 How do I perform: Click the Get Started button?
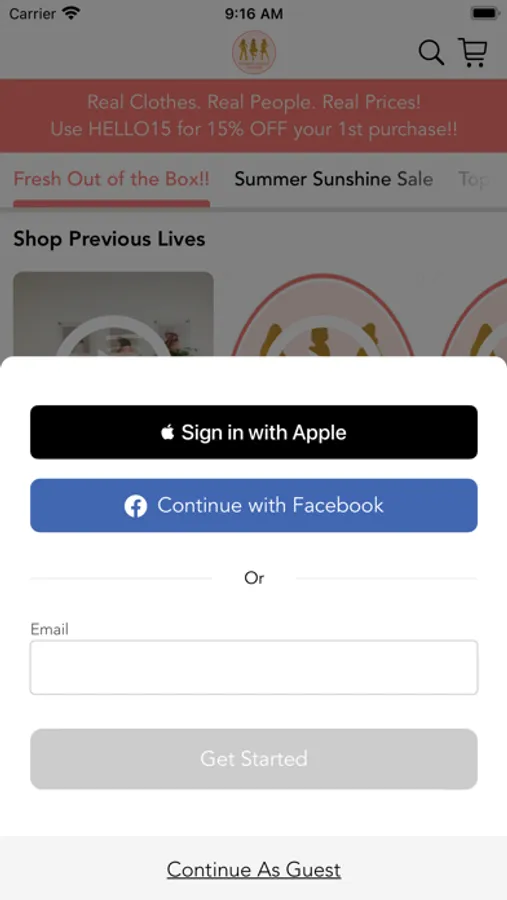254,759
